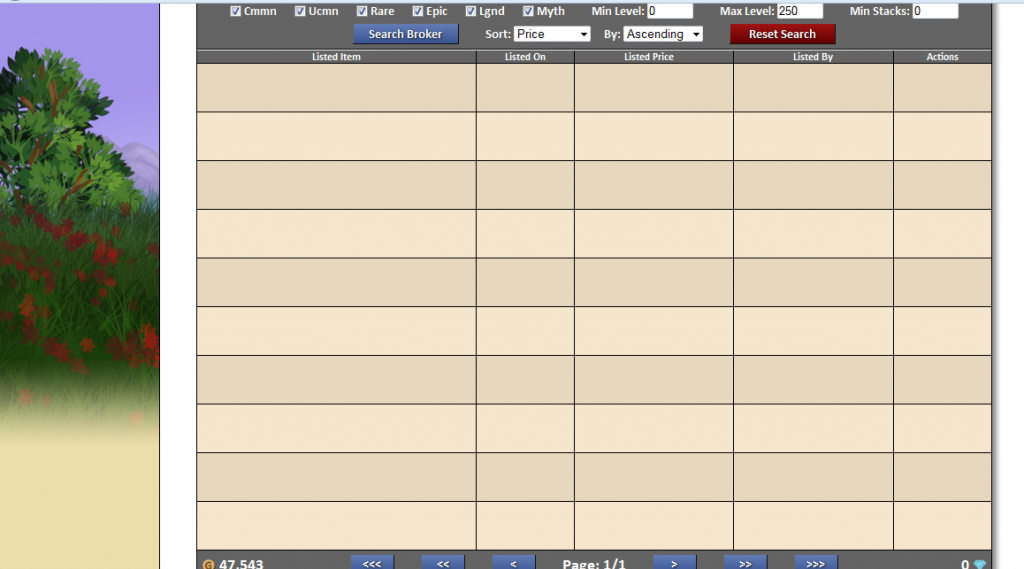Click the Max Level input field
Image resolution: width=1024 pixels, height=569 pixels.
(x=800, y=11)
